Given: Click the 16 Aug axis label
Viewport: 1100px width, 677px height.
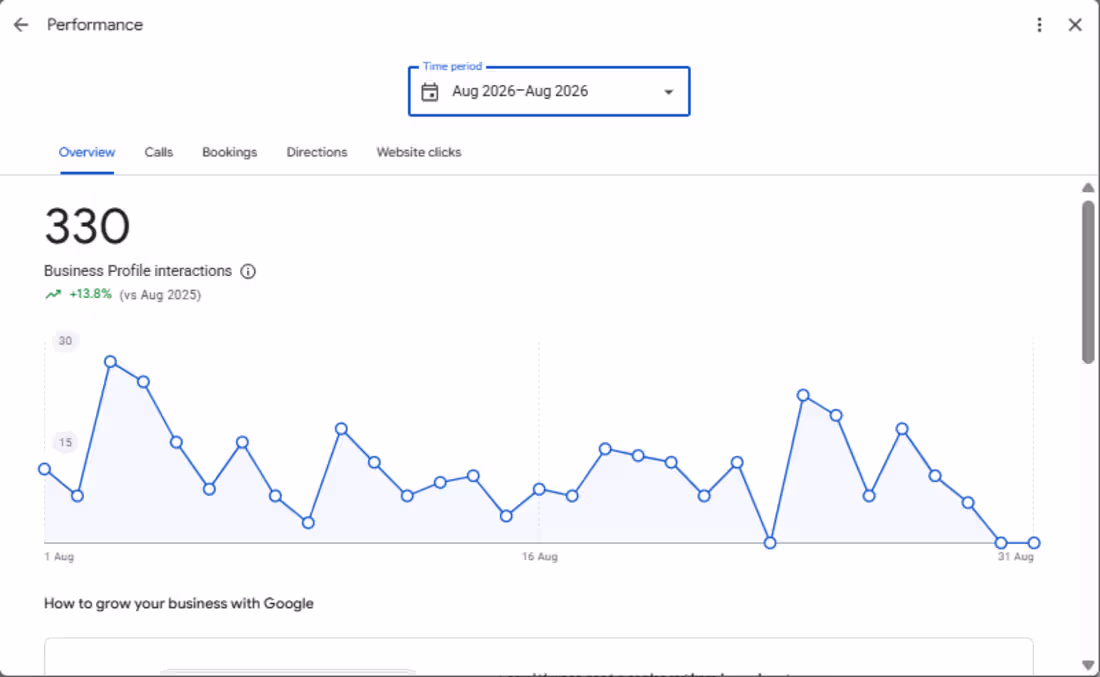Looking at the screenshot, I should pyautogui.click(x=539, y=556).
